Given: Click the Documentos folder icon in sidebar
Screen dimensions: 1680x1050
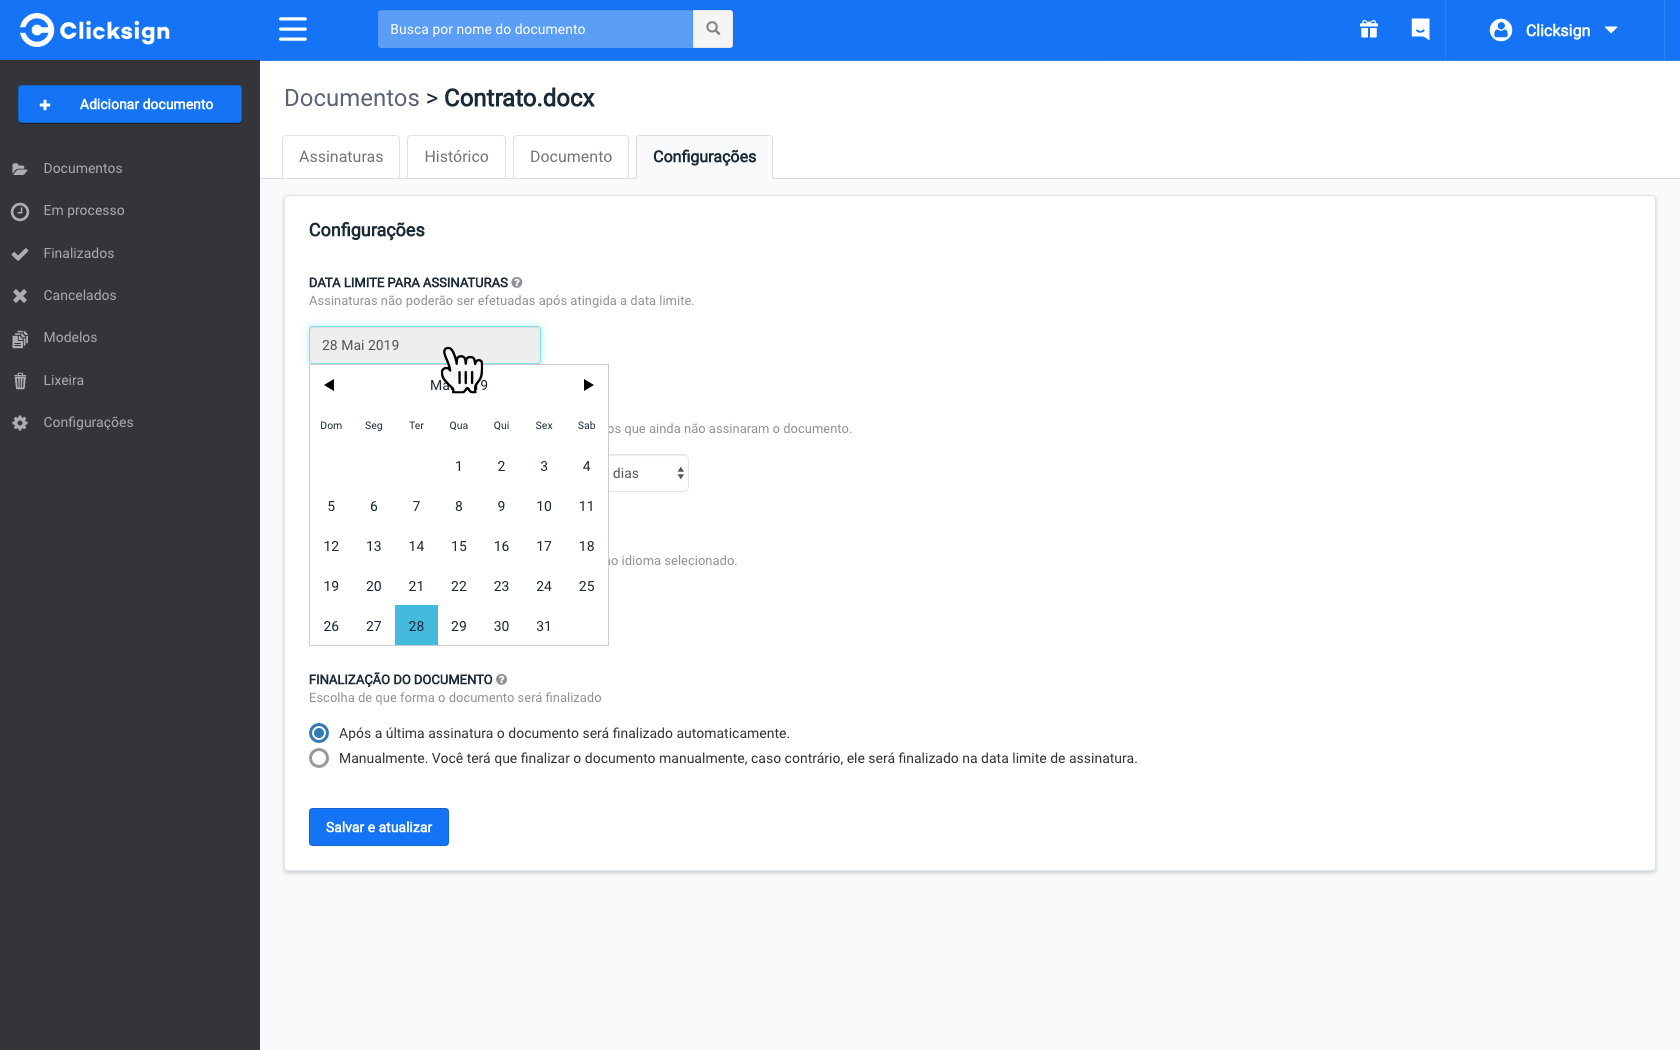Looking at the screenshot, I should pos(20,169).
